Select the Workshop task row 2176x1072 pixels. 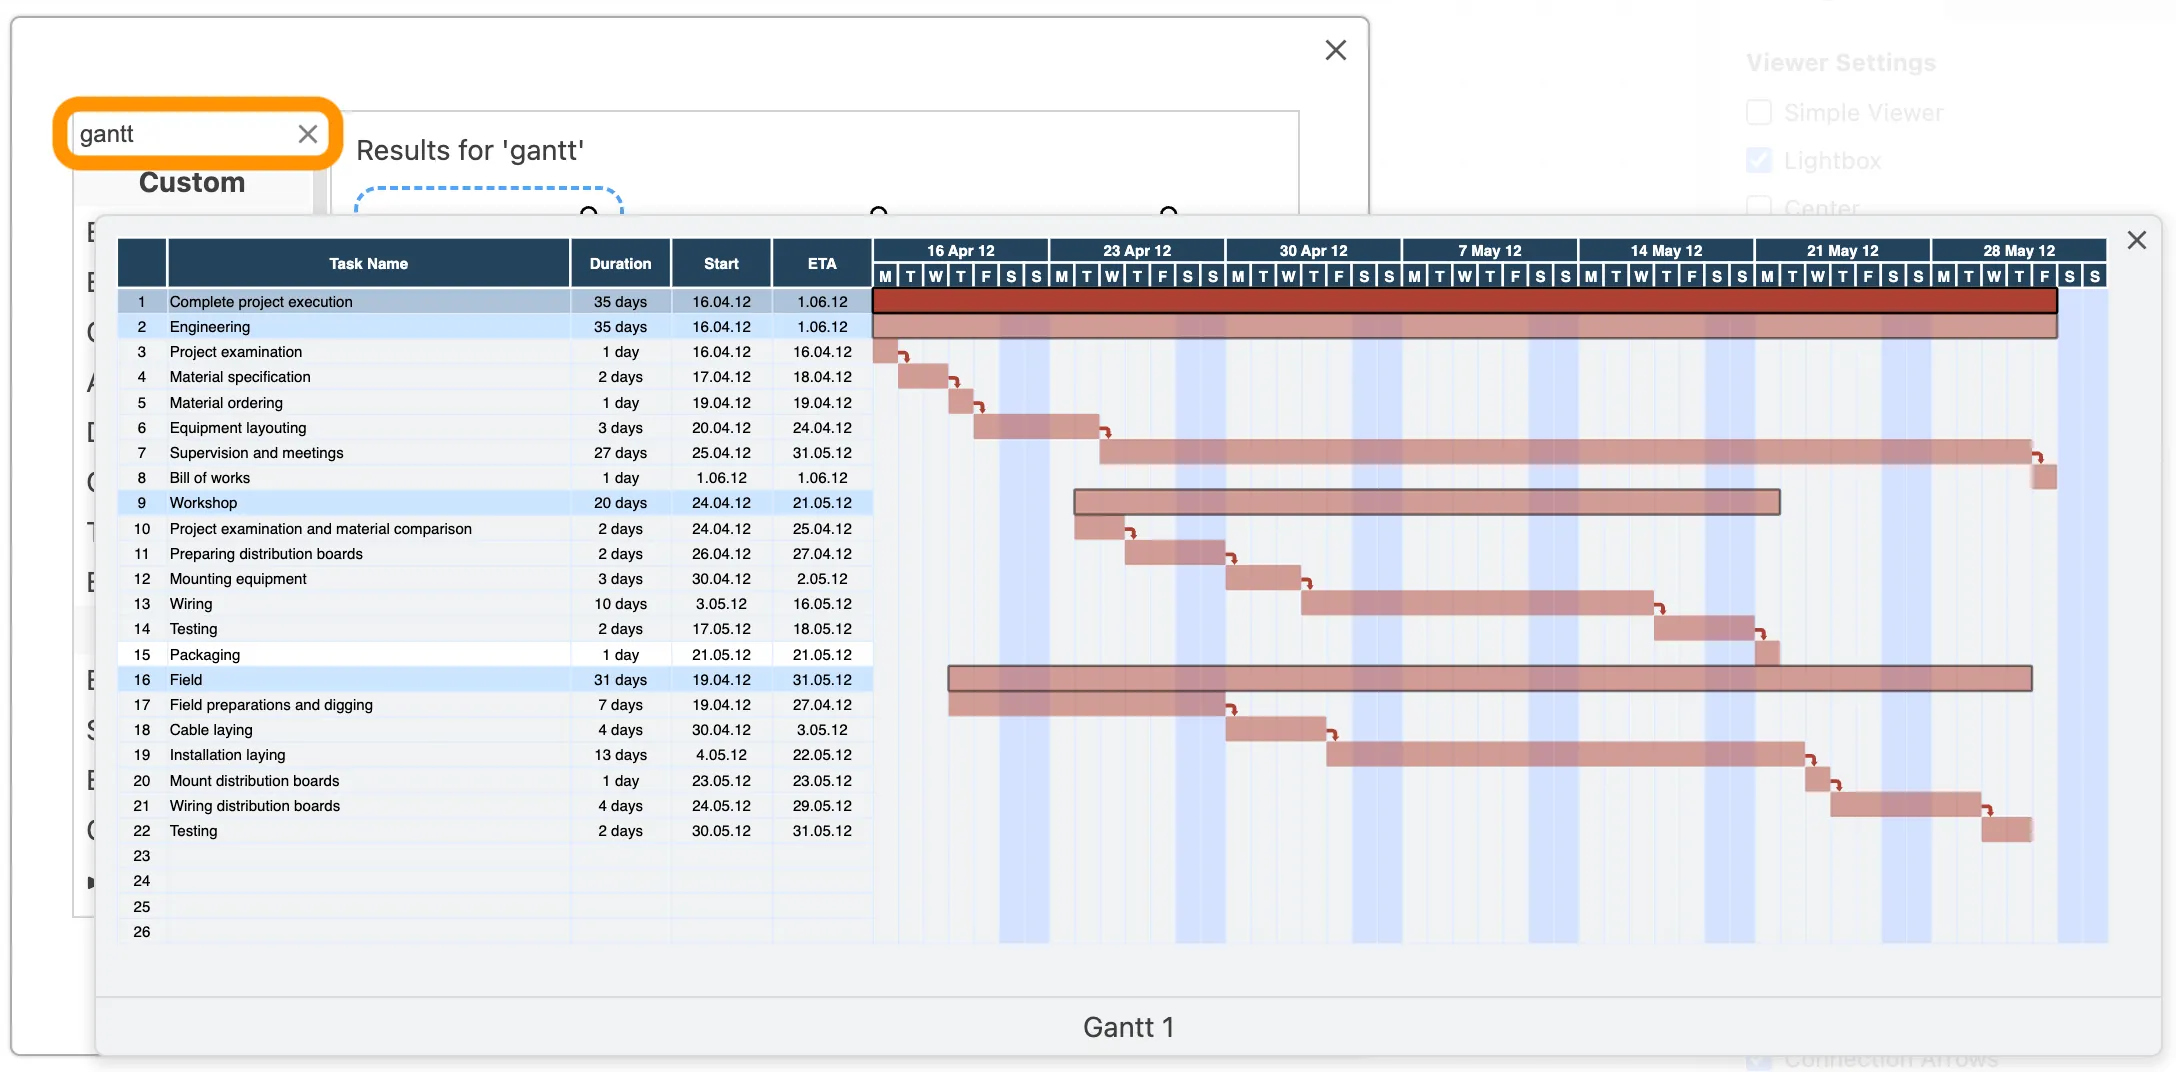pos(204,503)
